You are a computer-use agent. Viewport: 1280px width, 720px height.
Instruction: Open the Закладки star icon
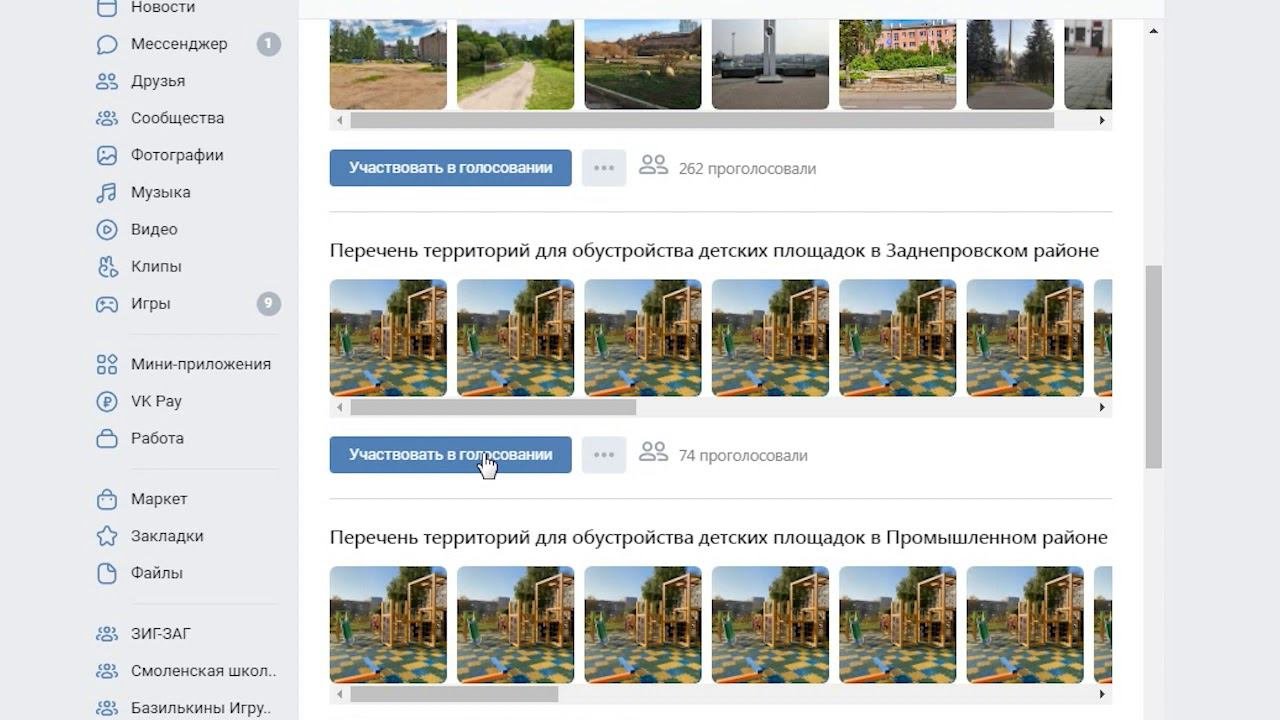point(107,536)
